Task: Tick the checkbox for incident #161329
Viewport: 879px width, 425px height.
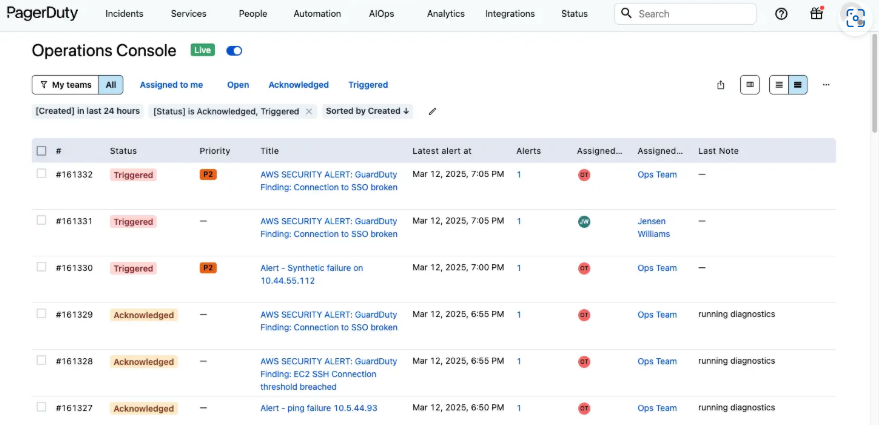Action: (x=41, y=314)
